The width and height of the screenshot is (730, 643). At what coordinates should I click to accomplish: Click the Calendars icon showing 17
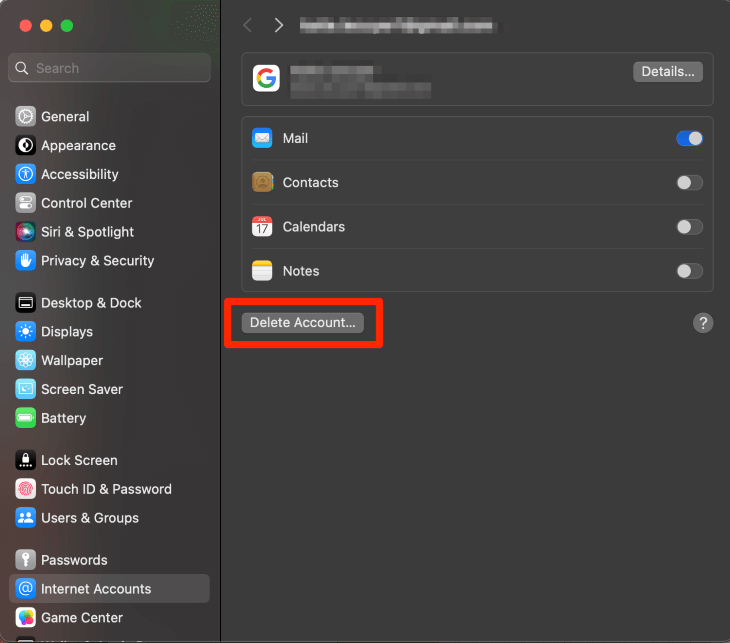coord(262,226)
